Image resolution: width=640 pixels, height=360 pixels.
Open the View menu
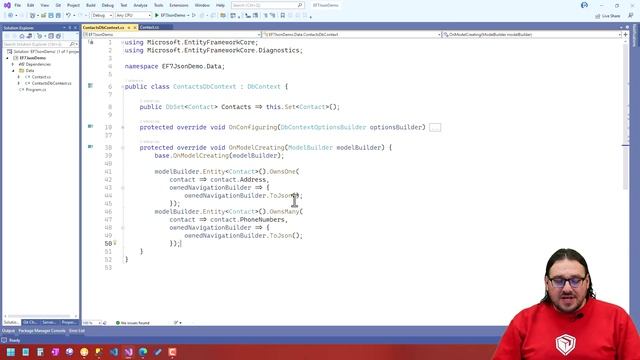pyautogui.click(x=44, y=5)
